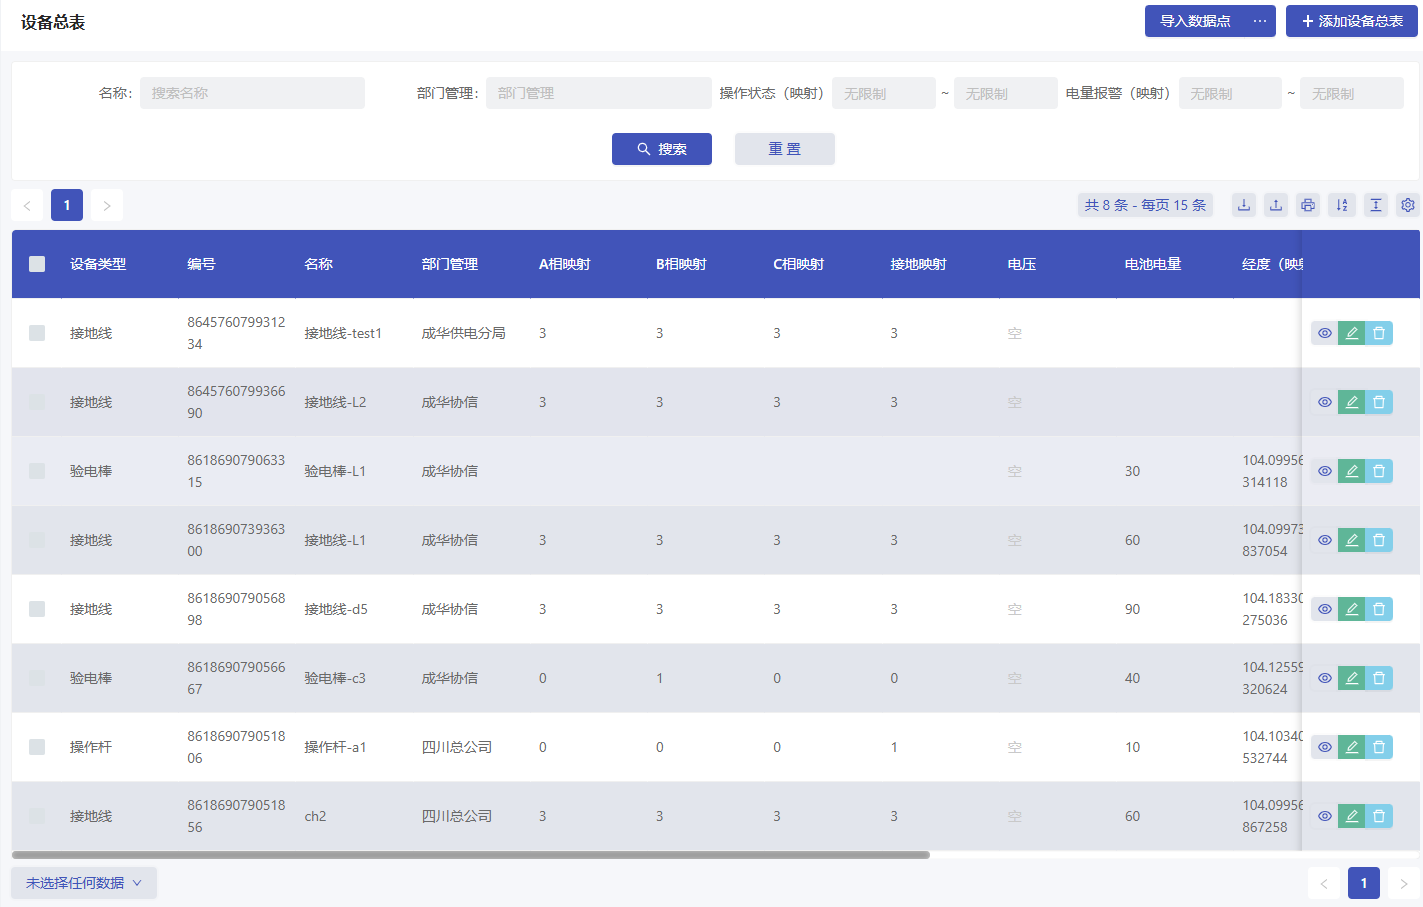Open the 部门管理 filter dropdown

tap(599, 93)
